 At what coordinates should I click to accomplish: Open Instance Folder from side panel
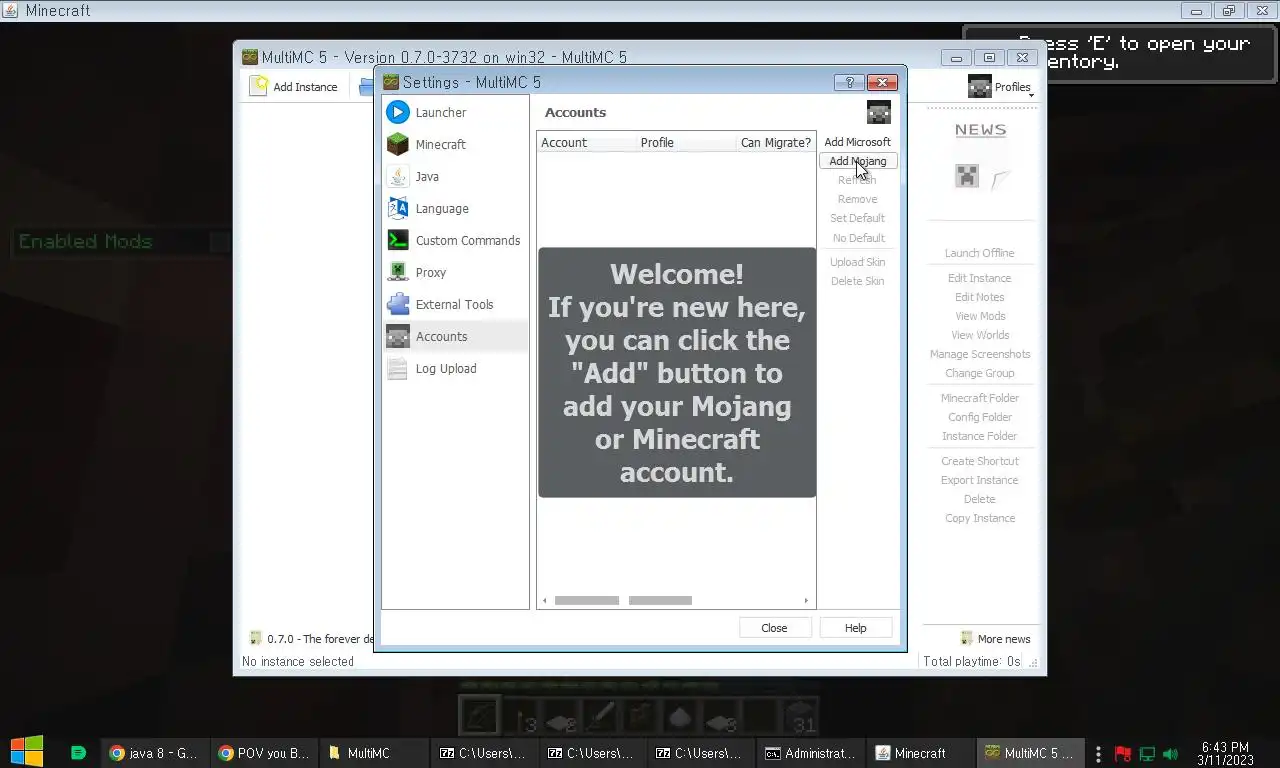click(x=979, y=436)
